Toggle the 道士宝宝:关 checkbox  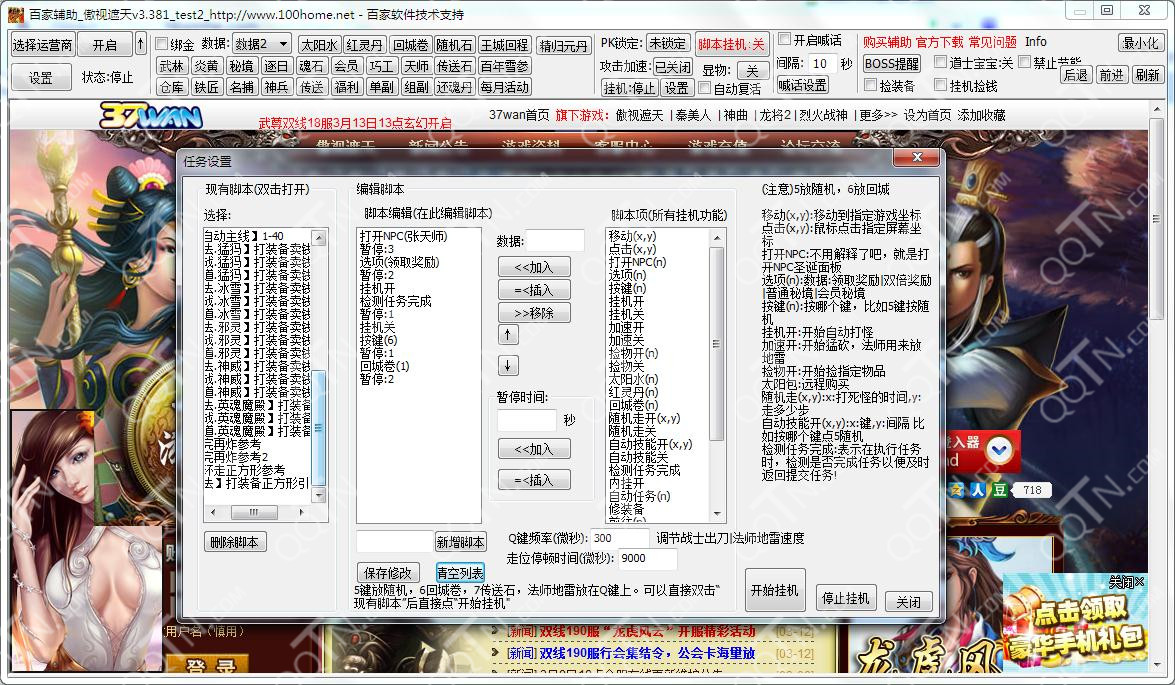(940, 62)
